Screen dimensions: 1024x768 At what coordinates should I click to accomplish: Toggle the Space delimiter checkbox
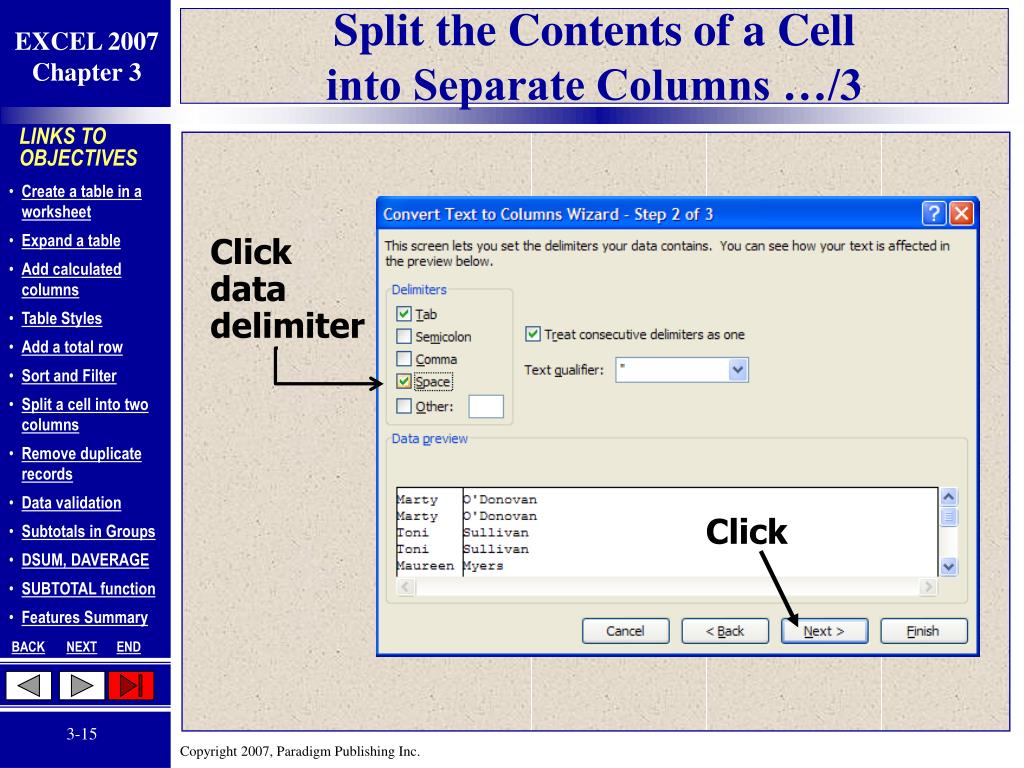point(404,381)
